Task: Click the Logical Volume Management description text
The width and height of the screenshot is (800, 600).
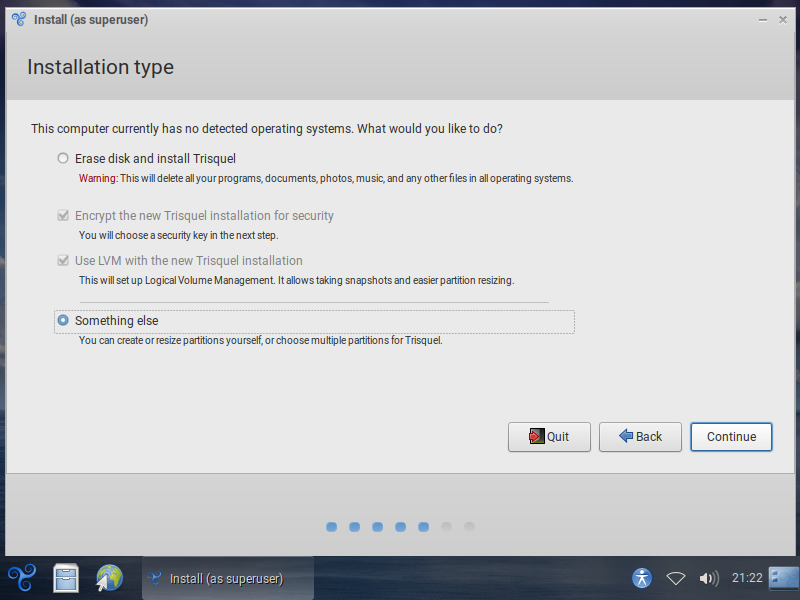Action: click(296, 280)
